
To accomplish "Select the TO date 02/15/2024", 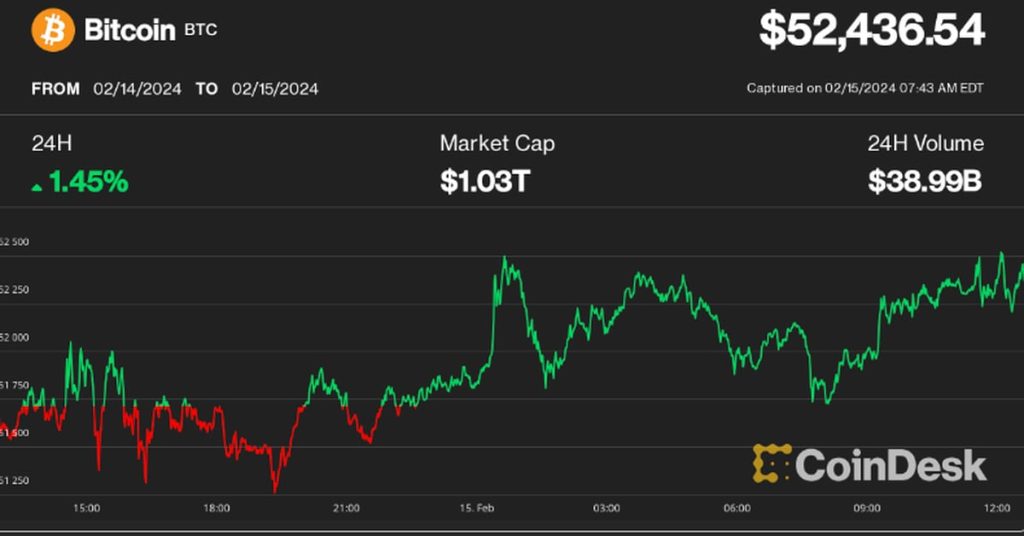I will 274,89.
